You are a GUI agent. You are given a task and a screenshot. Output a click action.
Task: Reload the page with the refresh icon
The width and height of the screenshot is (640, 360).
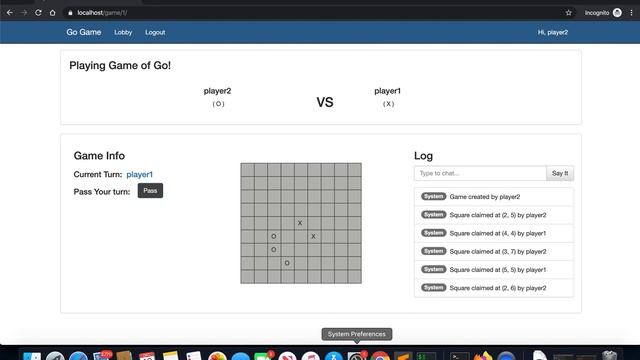[38, 13]
